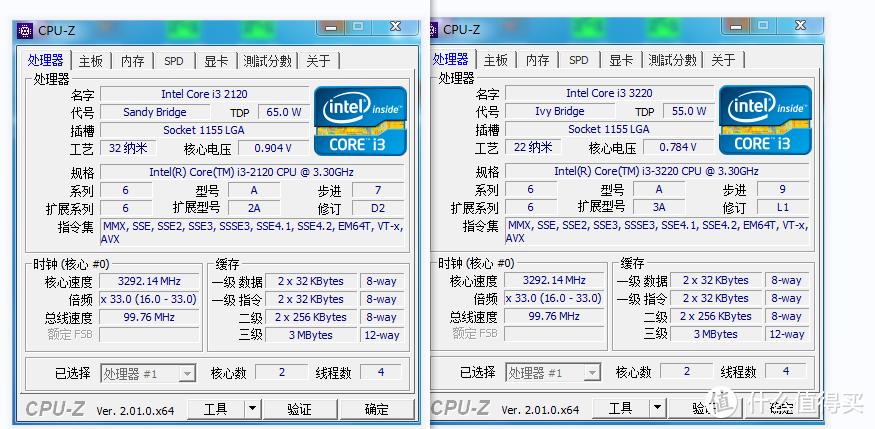875x429 pixels.
Task: Minimize the left CPU-Z window
Action: click(x=332, y=26)
